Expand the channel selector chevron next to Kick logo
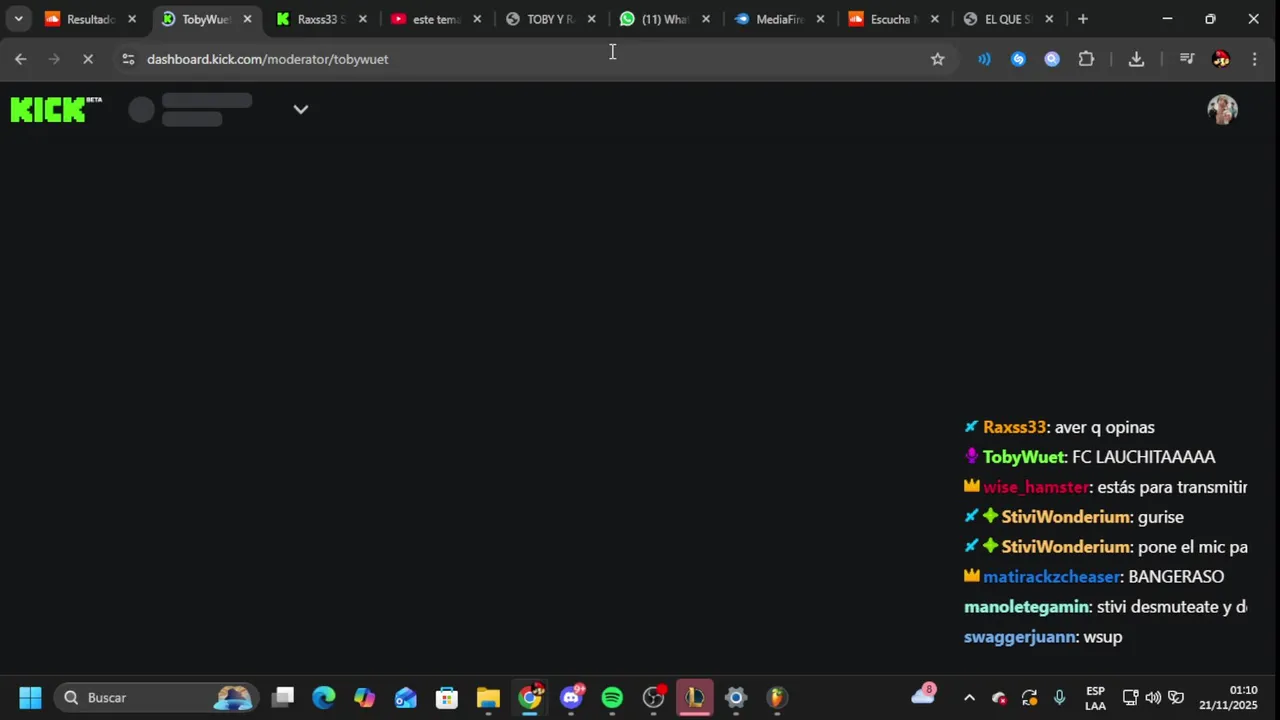This screenshot has height=720, width=1280. click(301, 109)
